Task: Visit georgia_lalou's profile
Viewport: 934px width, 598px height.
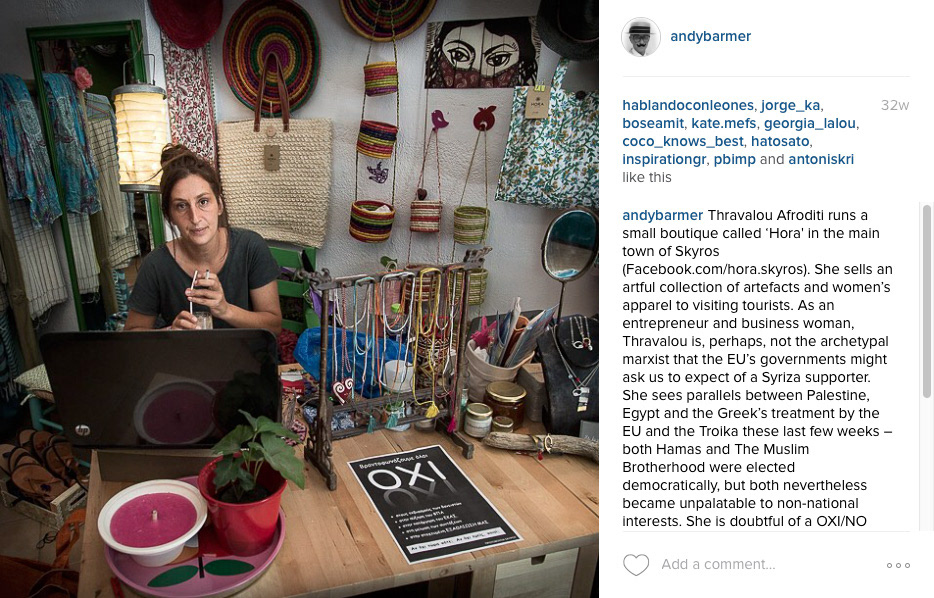Action: click(810, 123)
